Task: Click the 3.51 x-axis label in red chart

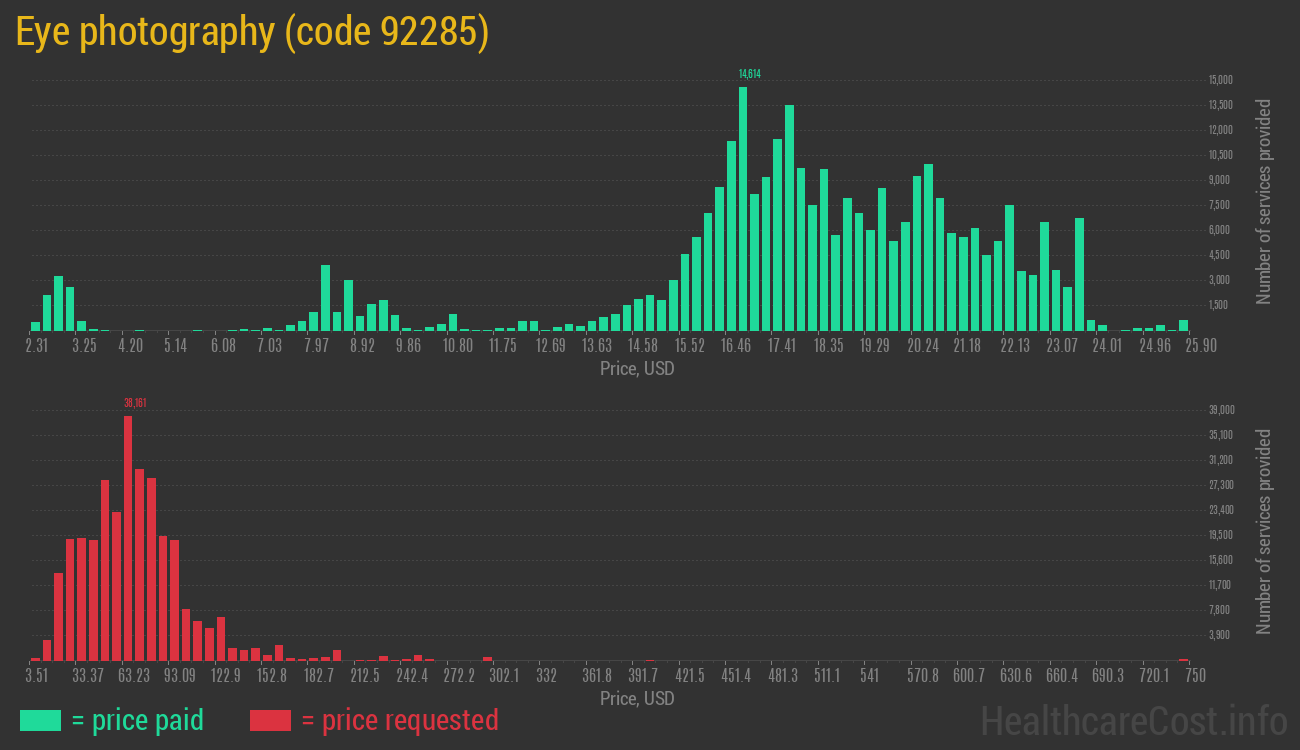Action: (36, 676)
